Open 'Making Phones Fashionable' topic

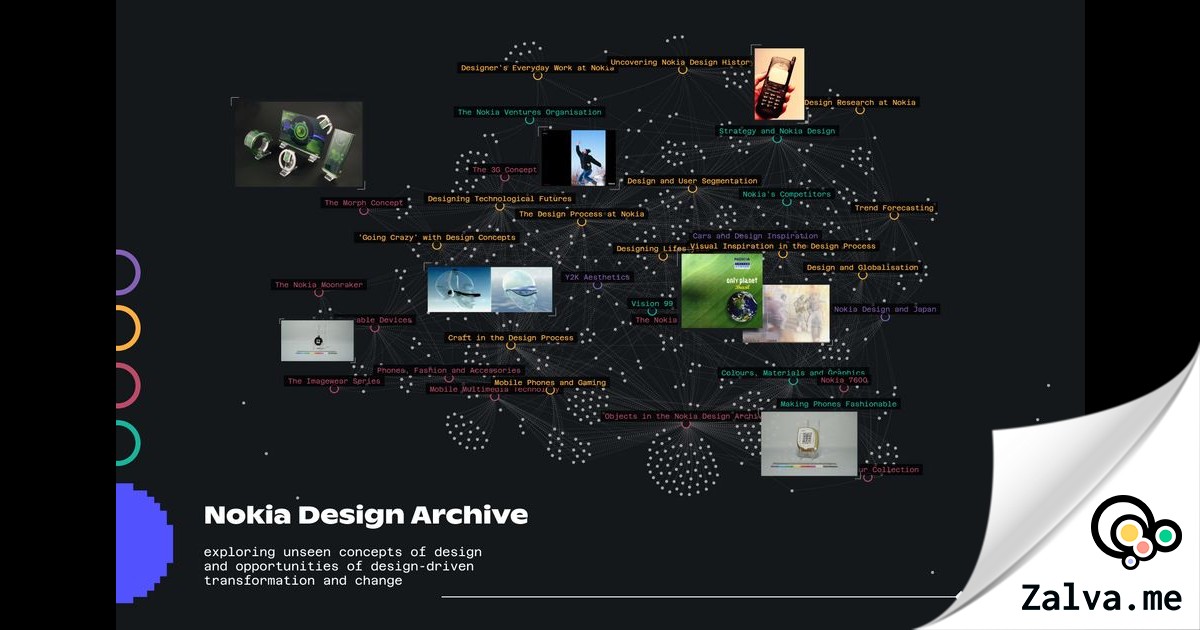(x=838, y=404)
